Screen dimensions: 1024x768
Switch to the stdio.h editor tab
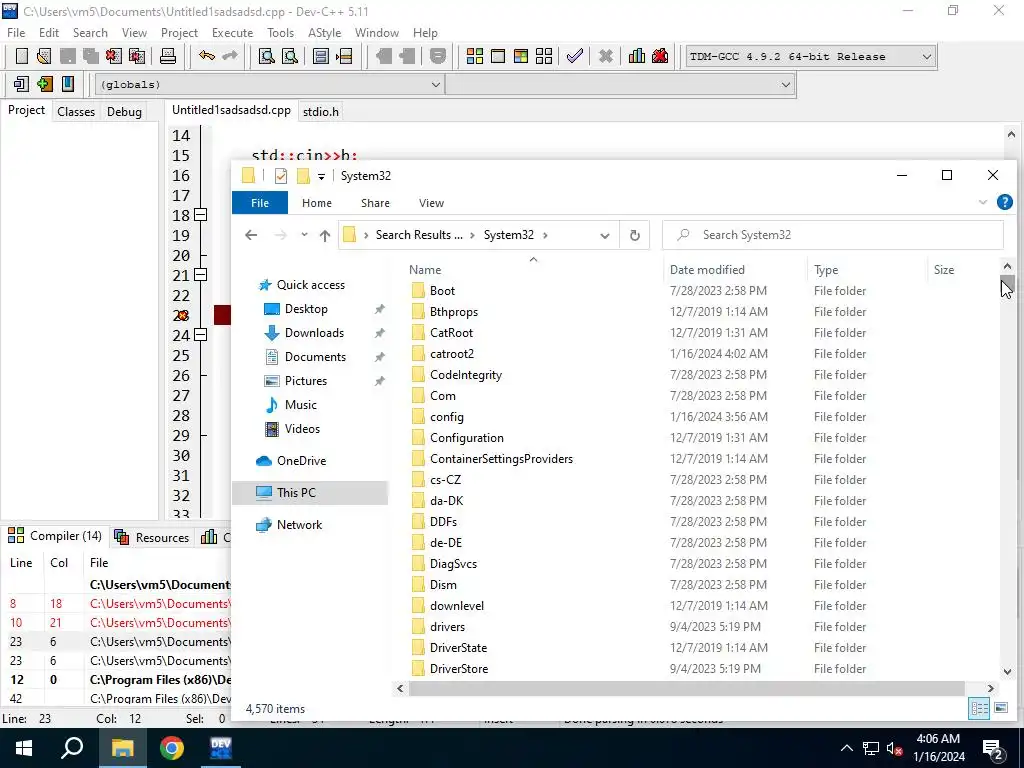(321, 112)
